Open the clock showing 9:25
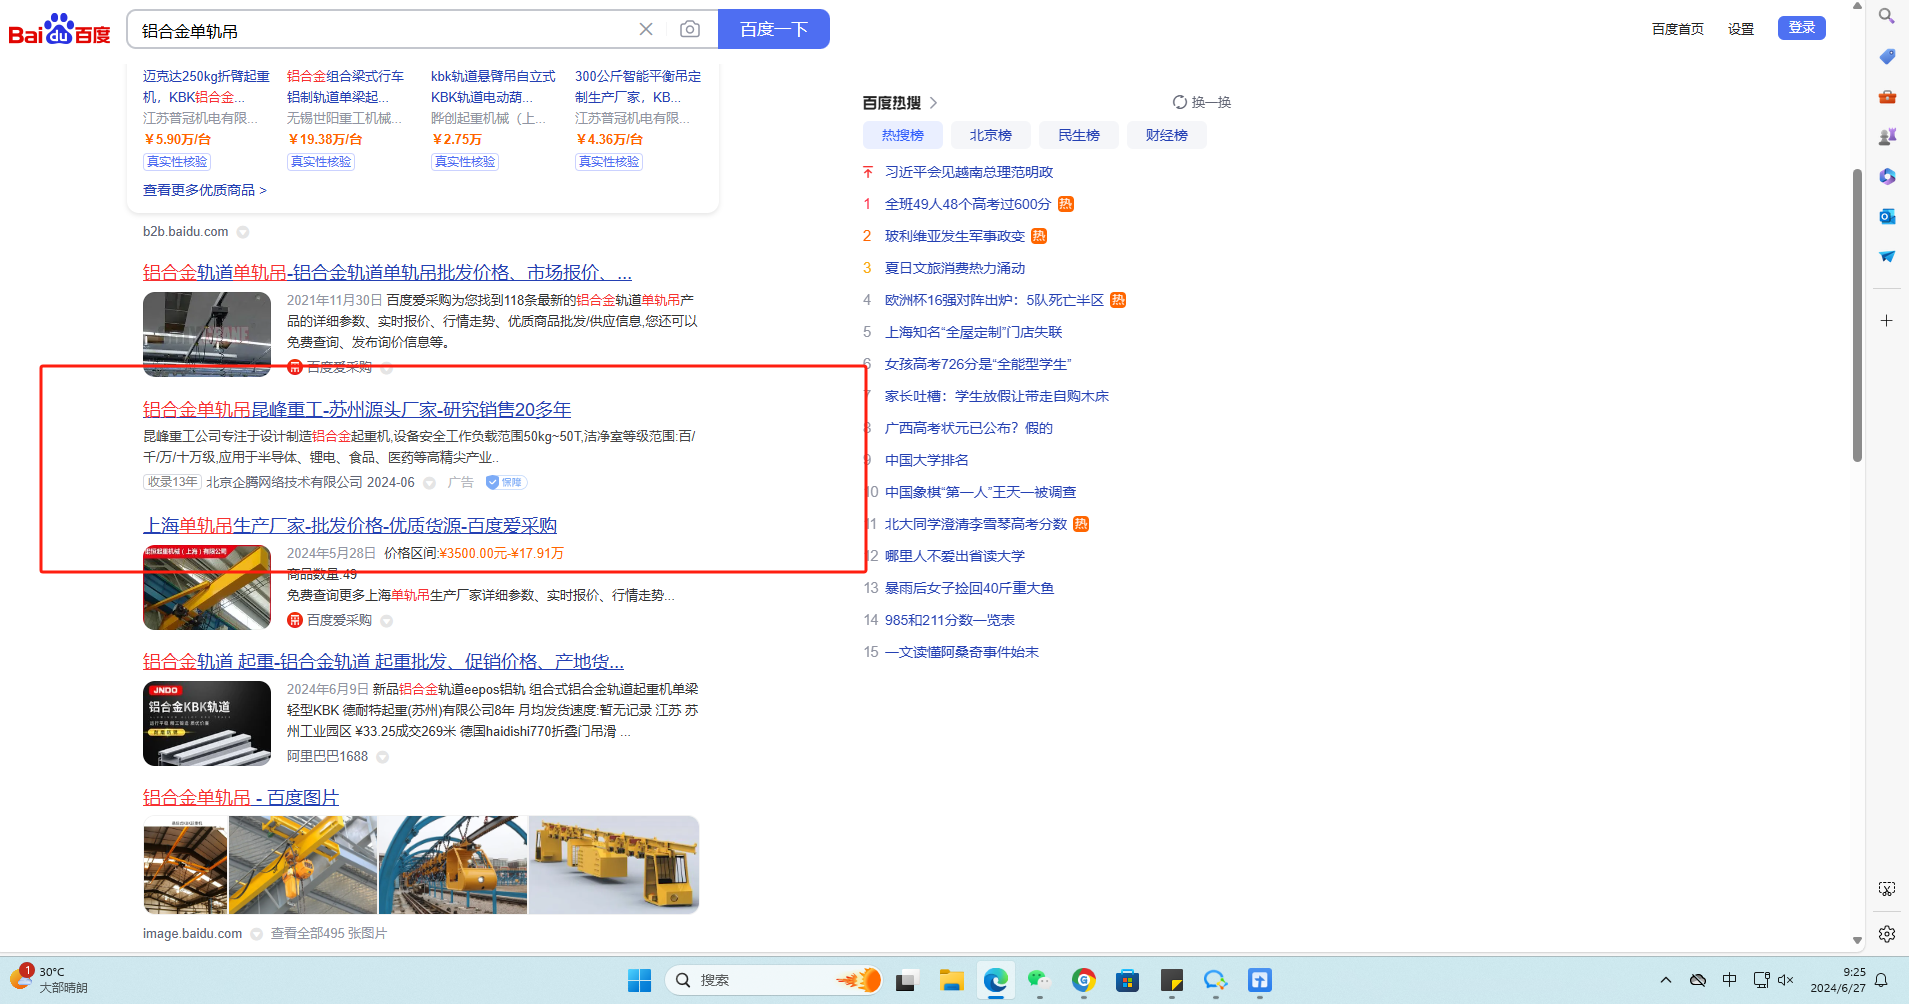1909x1004 pixels. [1837, 980]
